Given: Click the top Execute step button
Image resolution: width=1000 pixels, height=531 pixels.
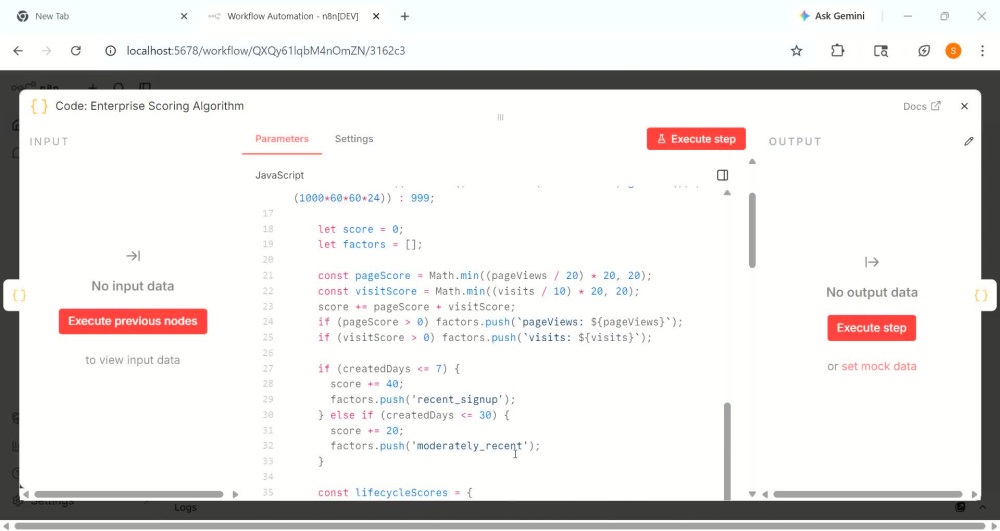Looking at the screenshot, I should pos(696,139).
